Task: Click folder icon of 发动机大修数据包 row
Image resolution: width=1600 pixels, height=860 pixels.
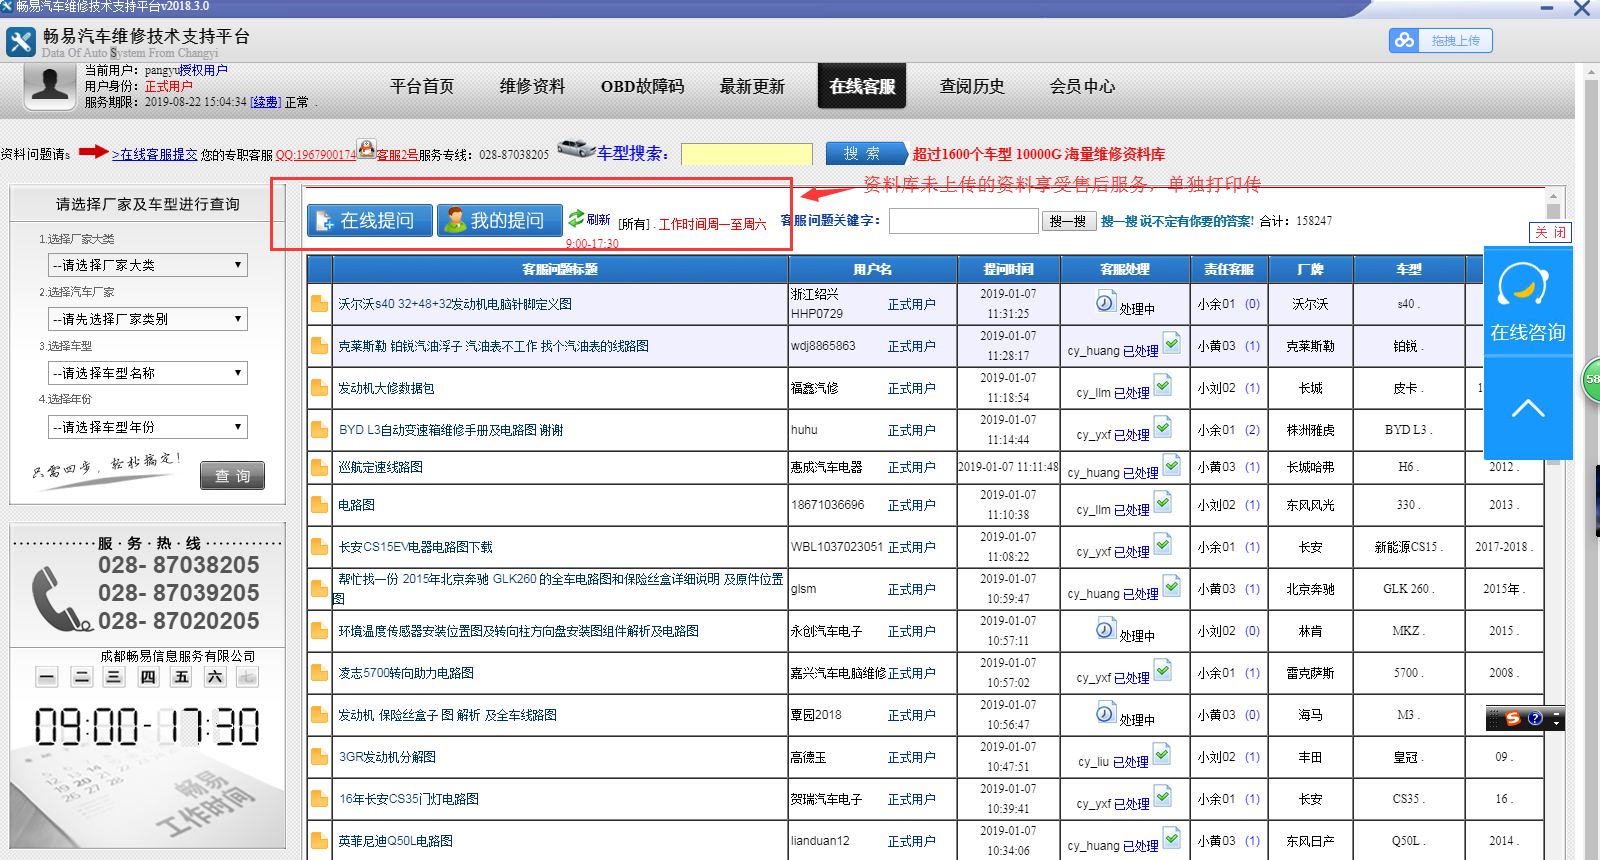Action: 319,388
